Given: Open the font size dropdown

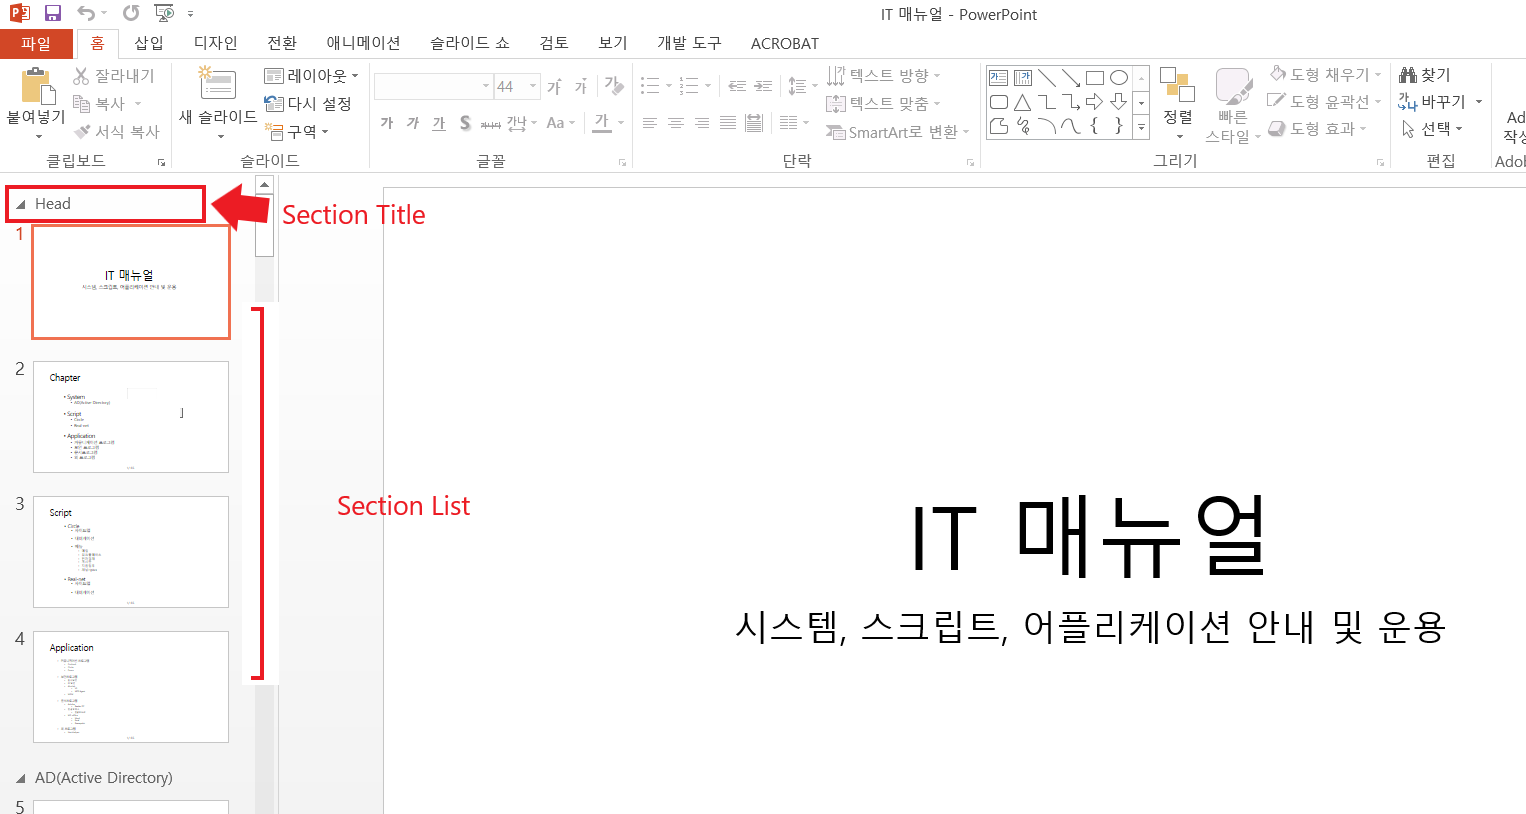Looking at the screenshot, I should pos(531,85).
